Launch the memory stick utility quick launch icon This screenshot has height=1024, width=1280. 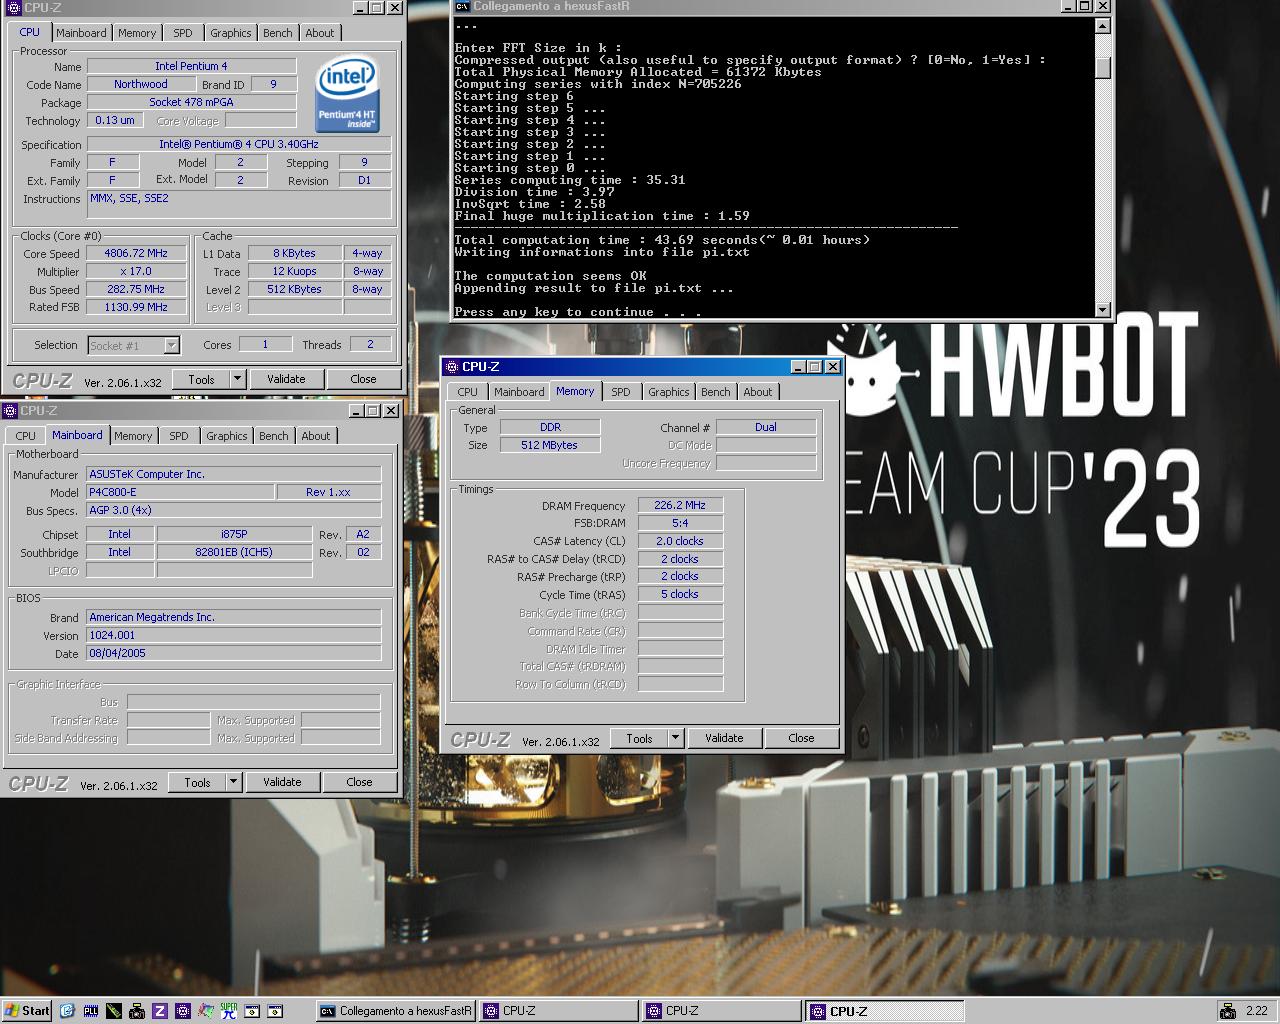[114, 1011]
